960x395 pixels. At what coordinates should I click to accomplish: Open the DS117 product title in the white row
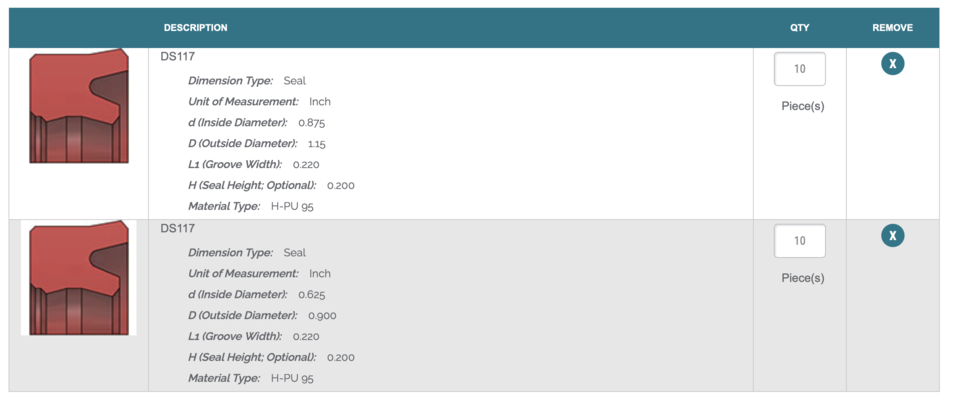[x=178, y=57]
